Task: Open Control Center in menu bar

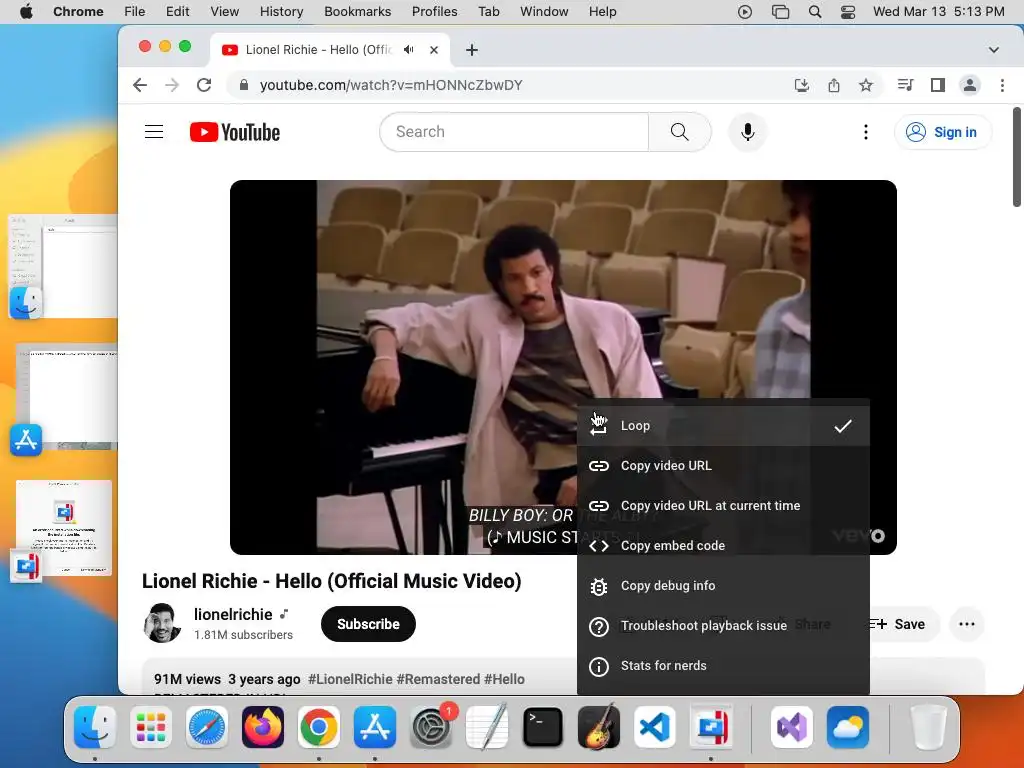Action: click(848, 12)
